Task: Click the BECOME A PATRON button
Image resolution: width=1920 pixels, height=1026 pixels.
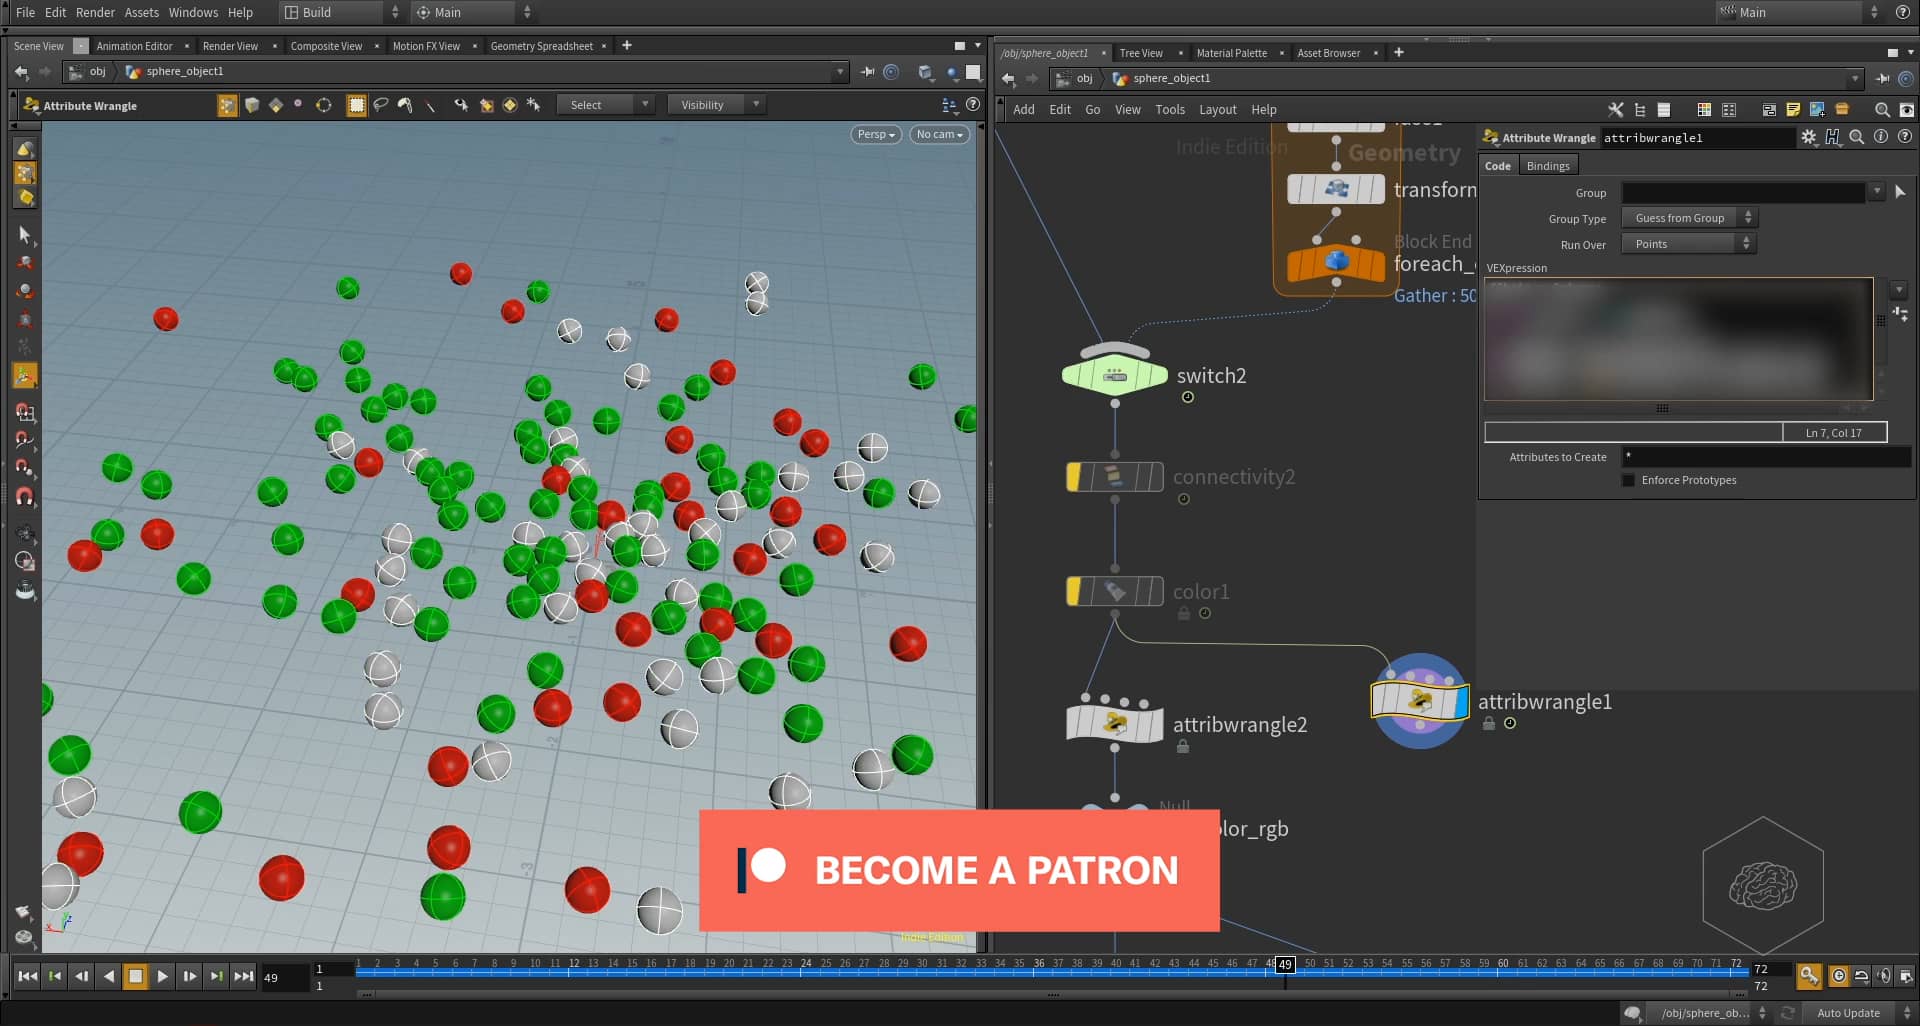Action: coord(959,870)
